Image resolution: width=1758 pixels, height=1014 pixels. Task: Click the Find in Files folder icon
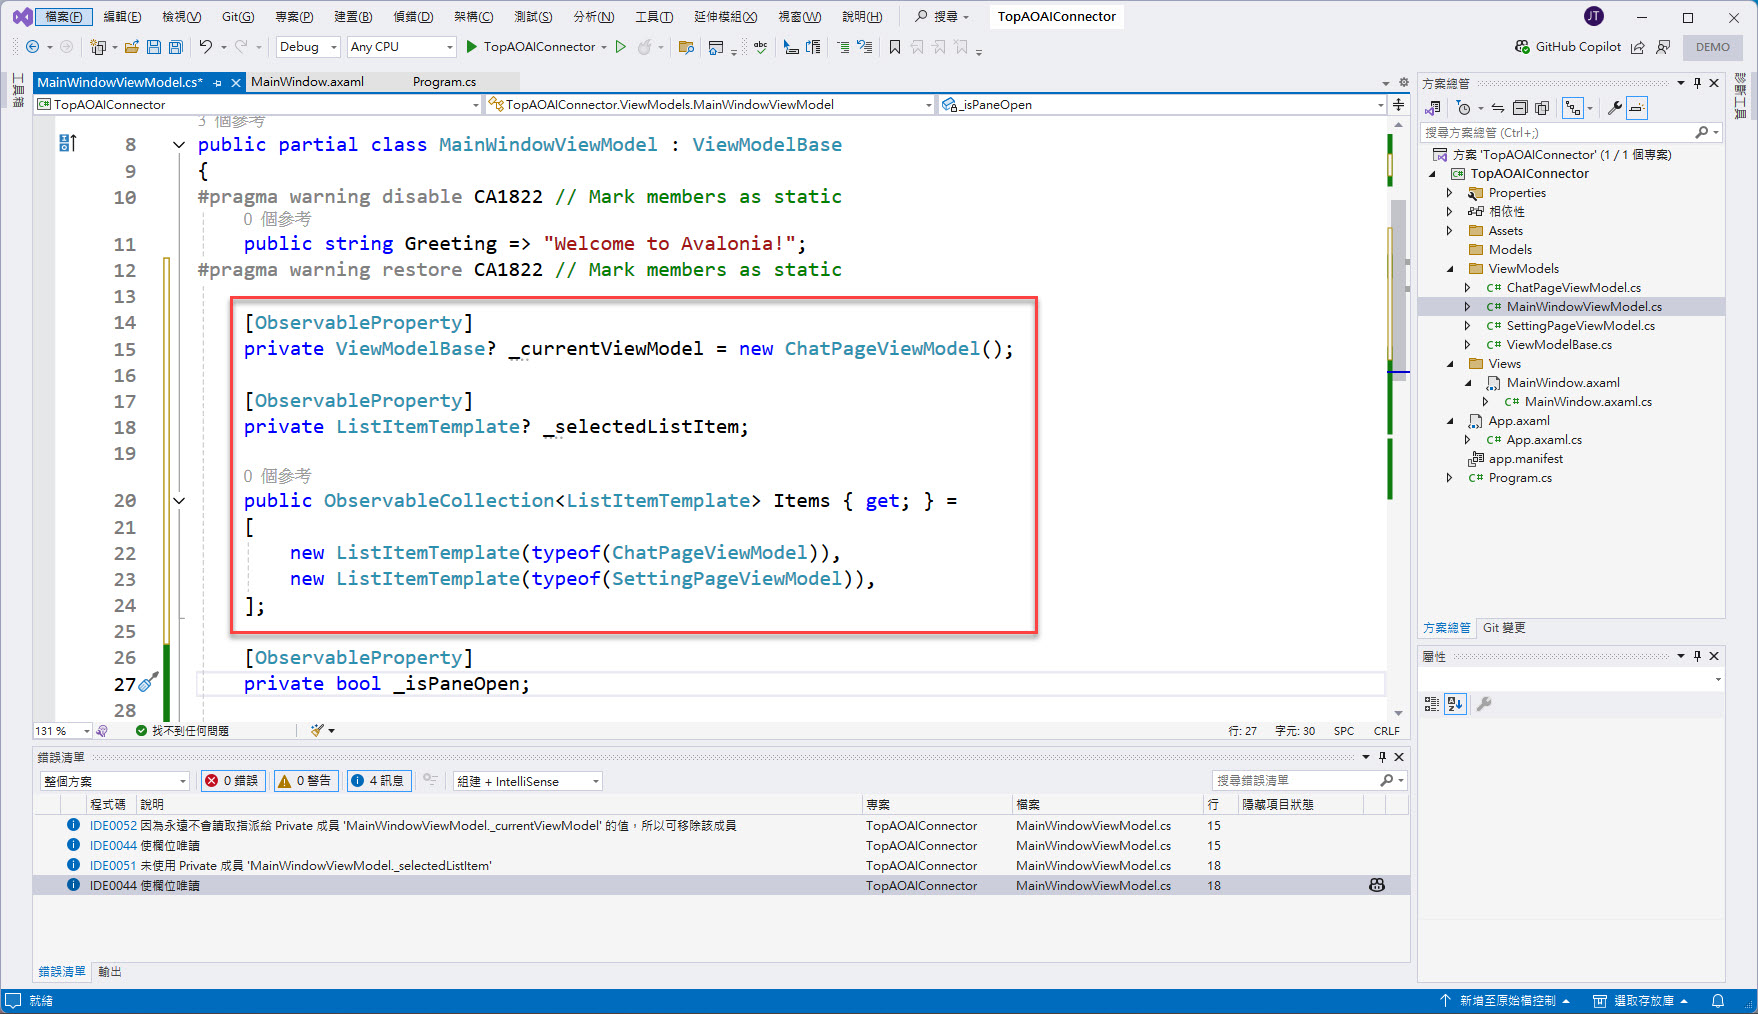click(686, 47)
